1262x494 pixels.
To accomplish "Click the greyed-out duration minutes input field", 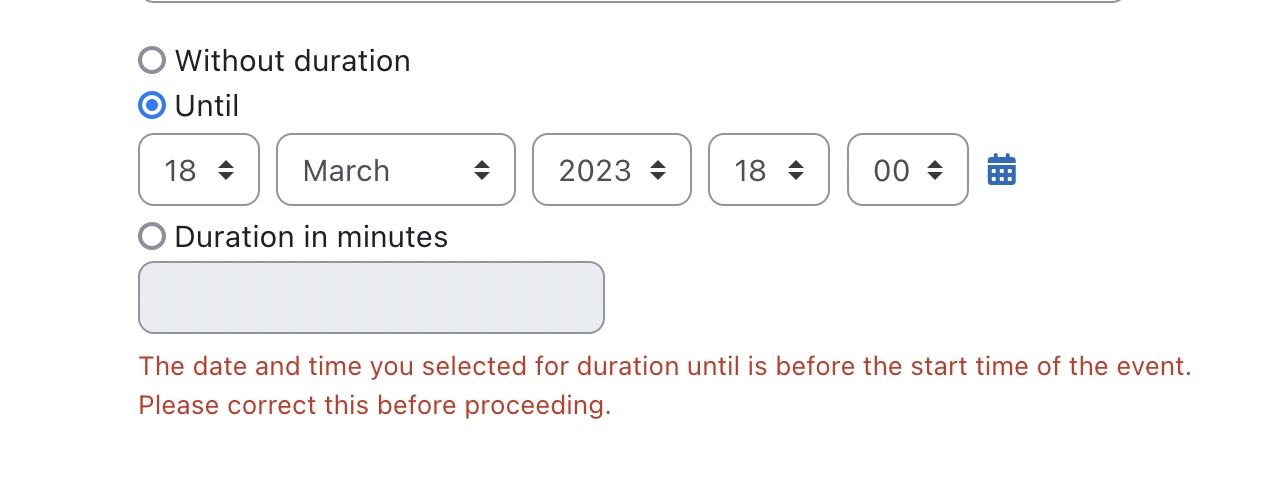I will (371, 297).
